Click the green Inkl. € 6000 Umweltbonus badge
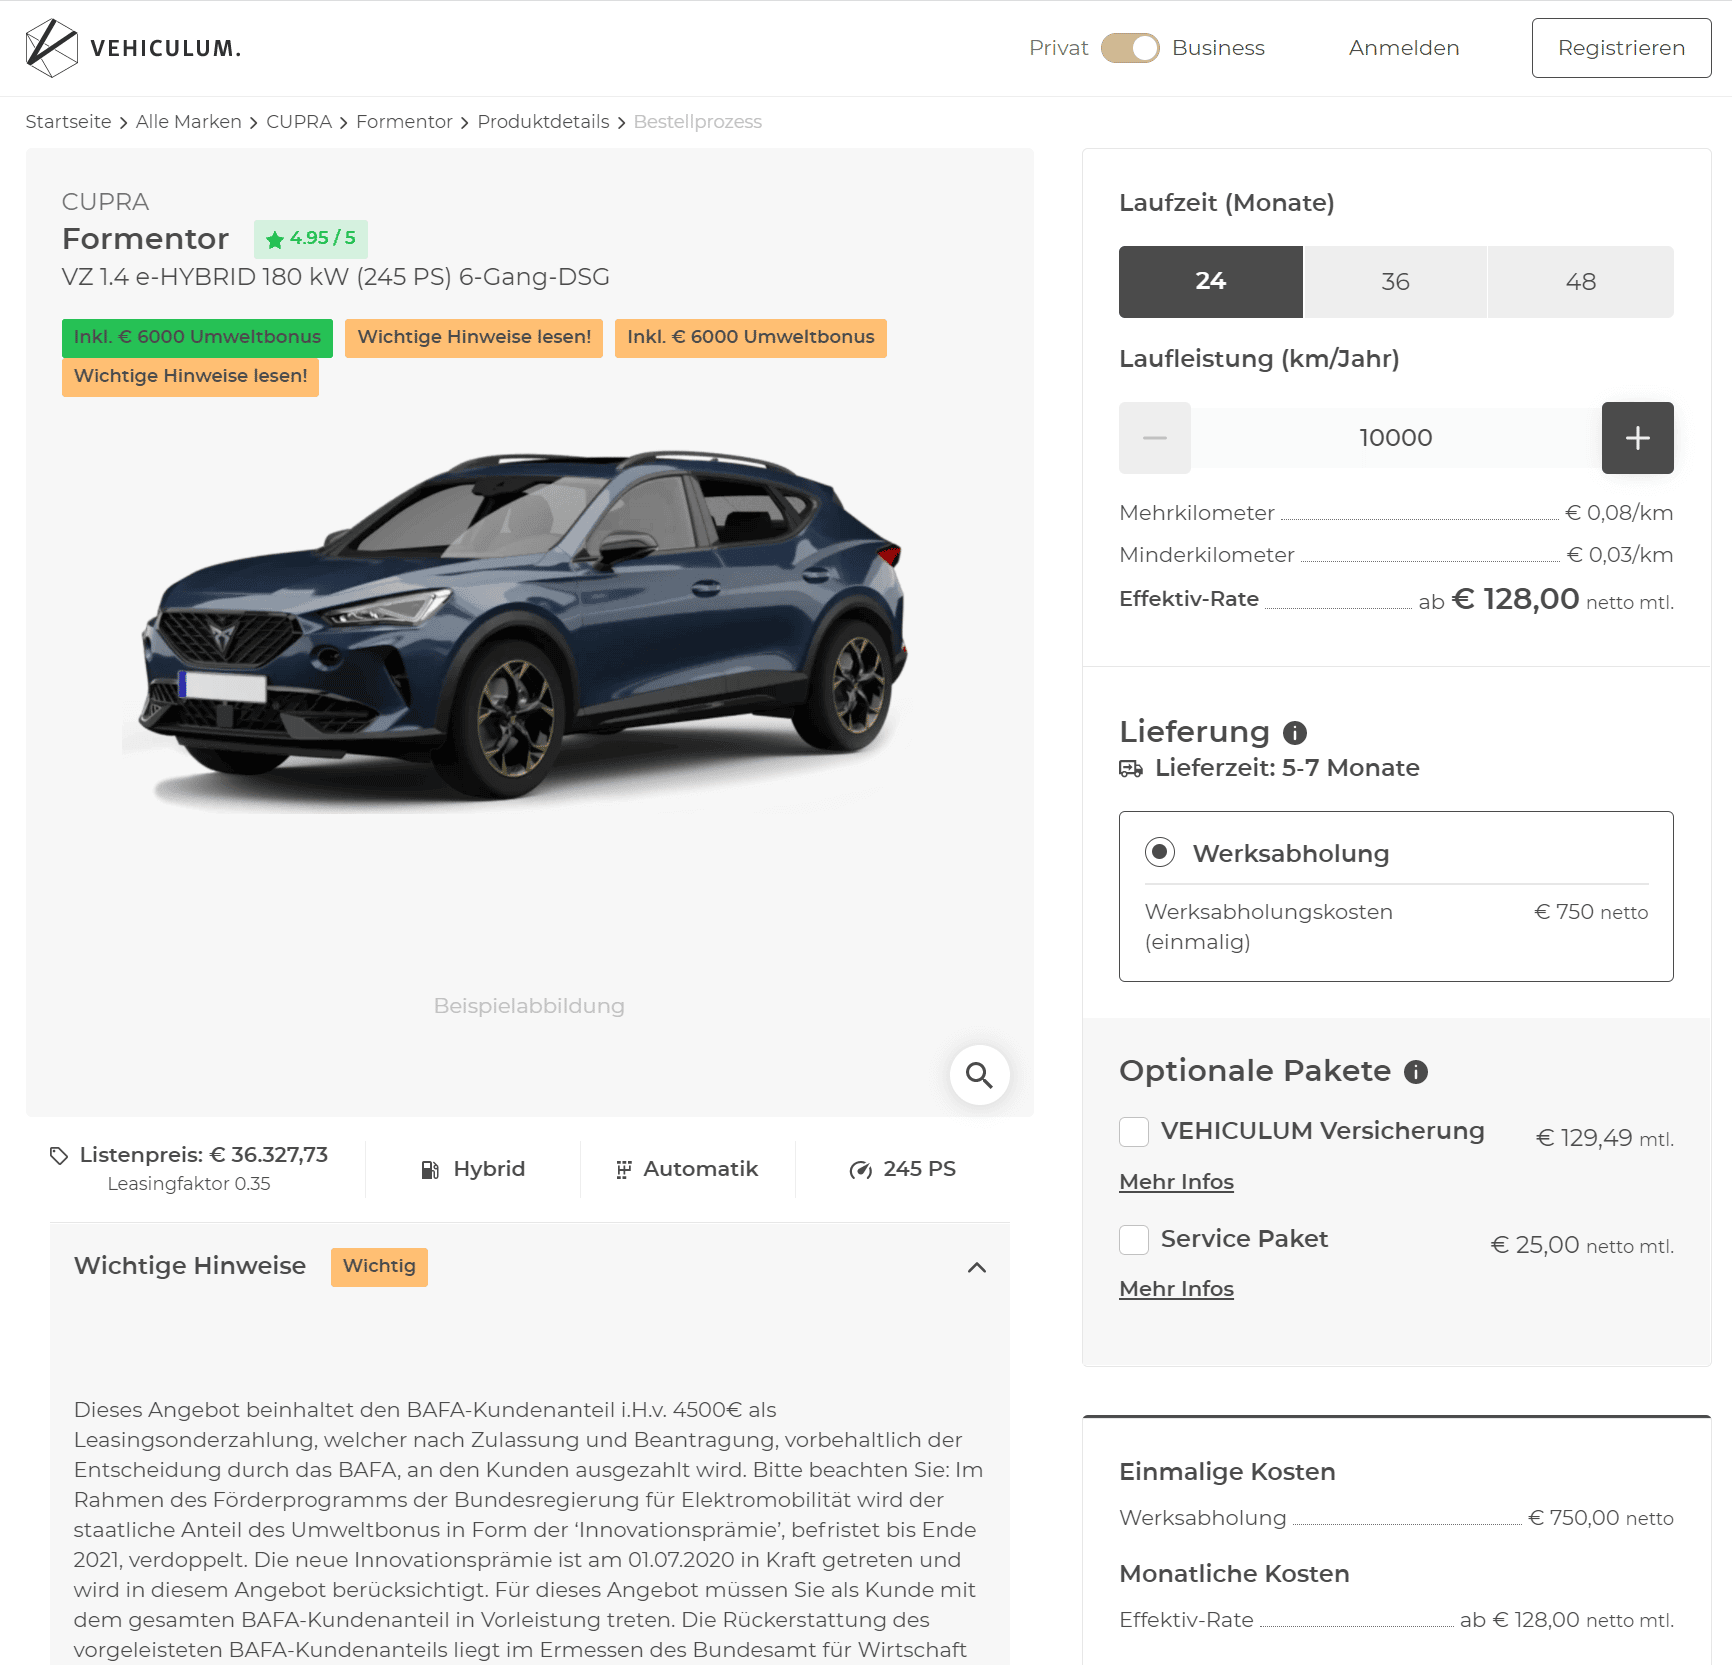Screen dimensions: 1732x1665 (197, 338)
